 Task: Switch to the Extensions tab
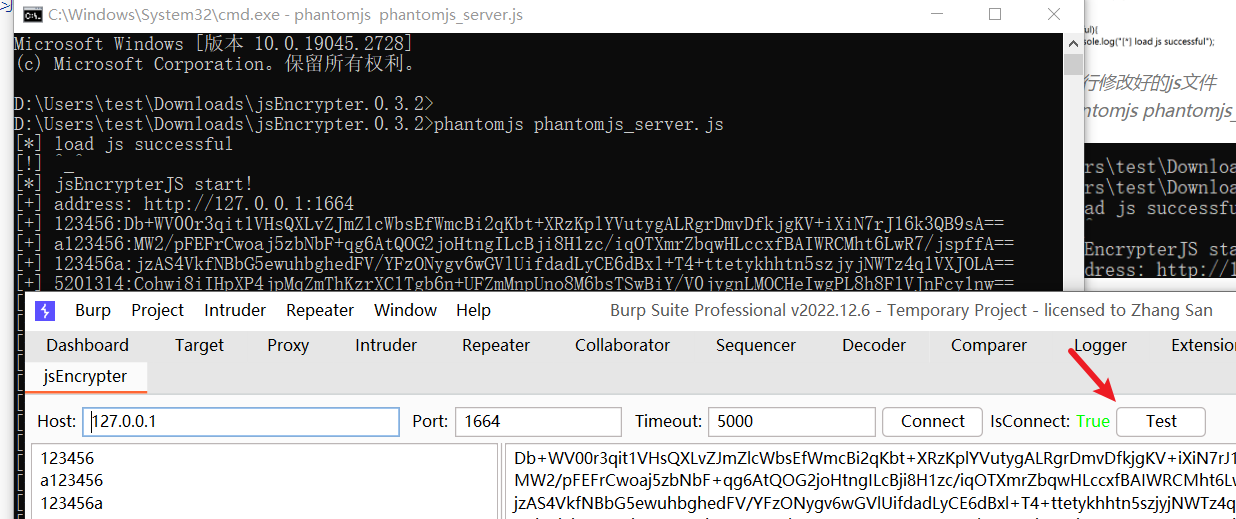[x=1203, y=345]
